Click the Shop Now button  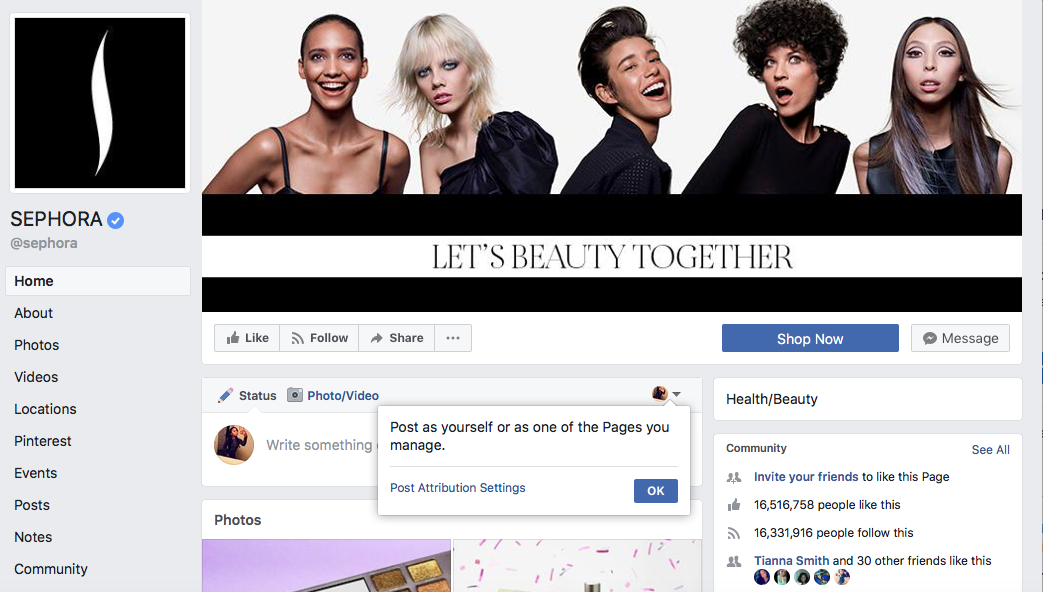coord(810,338)
